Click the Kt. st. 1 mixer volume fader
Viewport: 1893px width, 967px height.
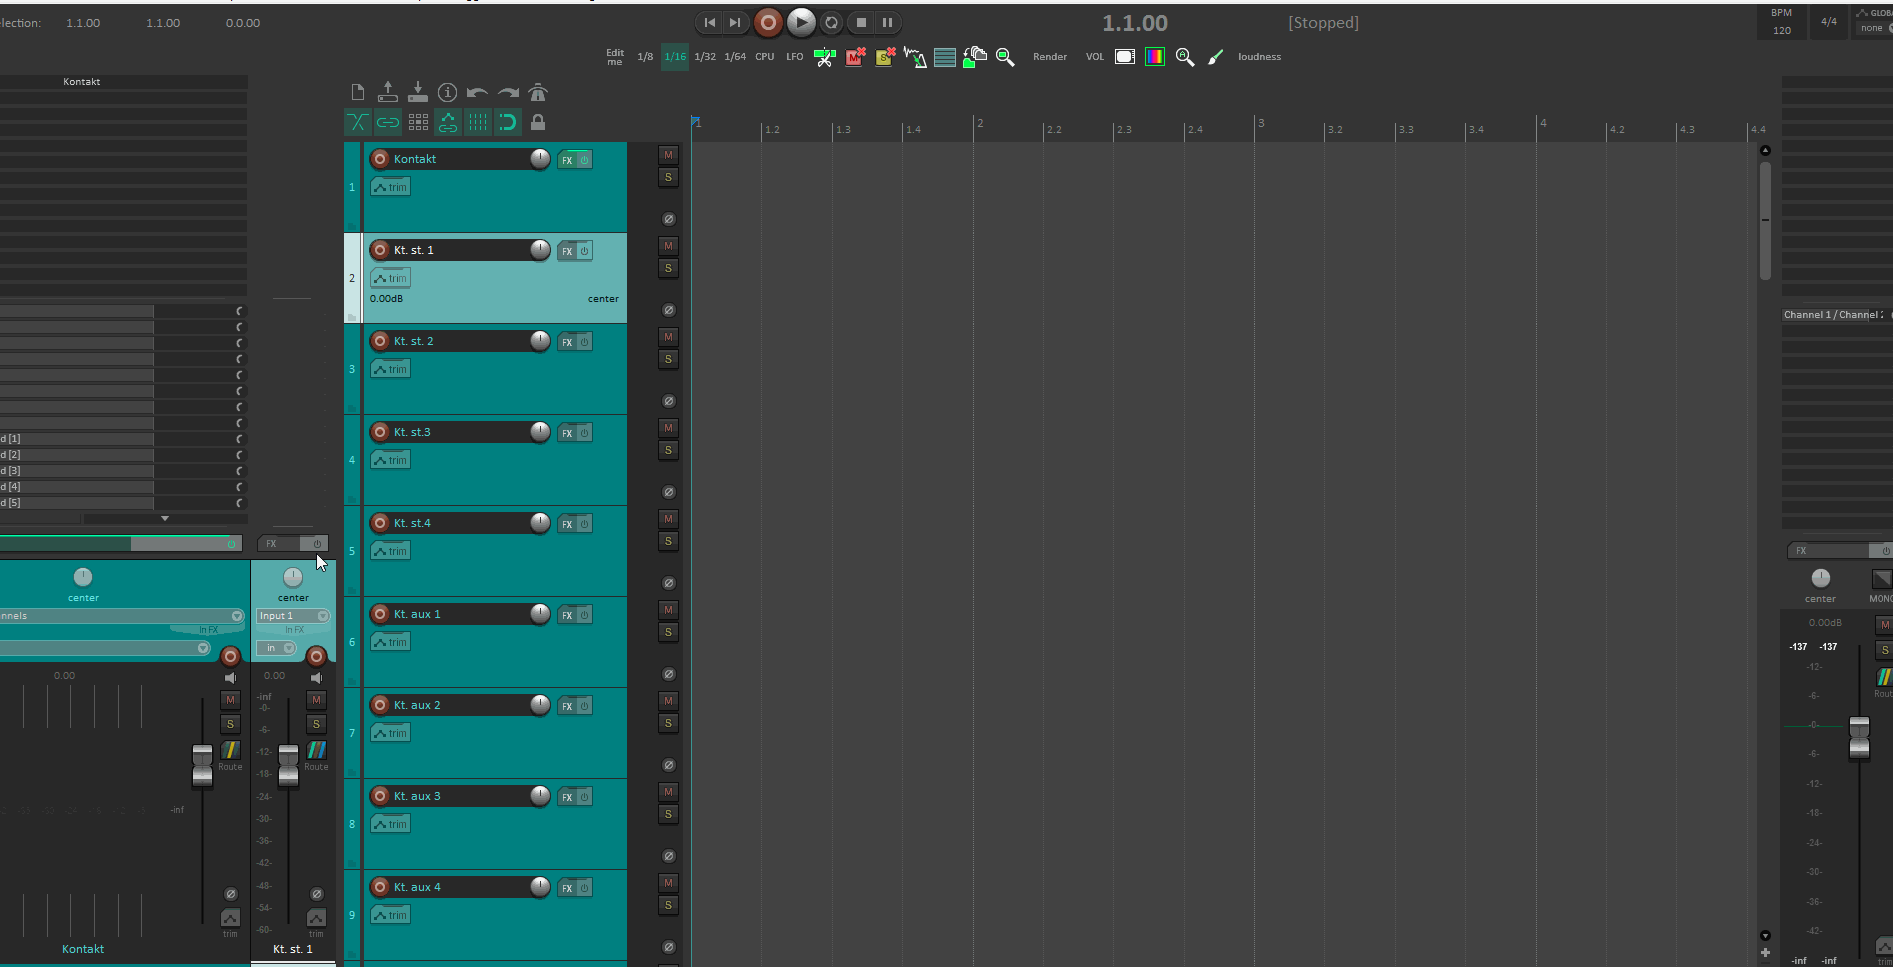click(288, 764)
